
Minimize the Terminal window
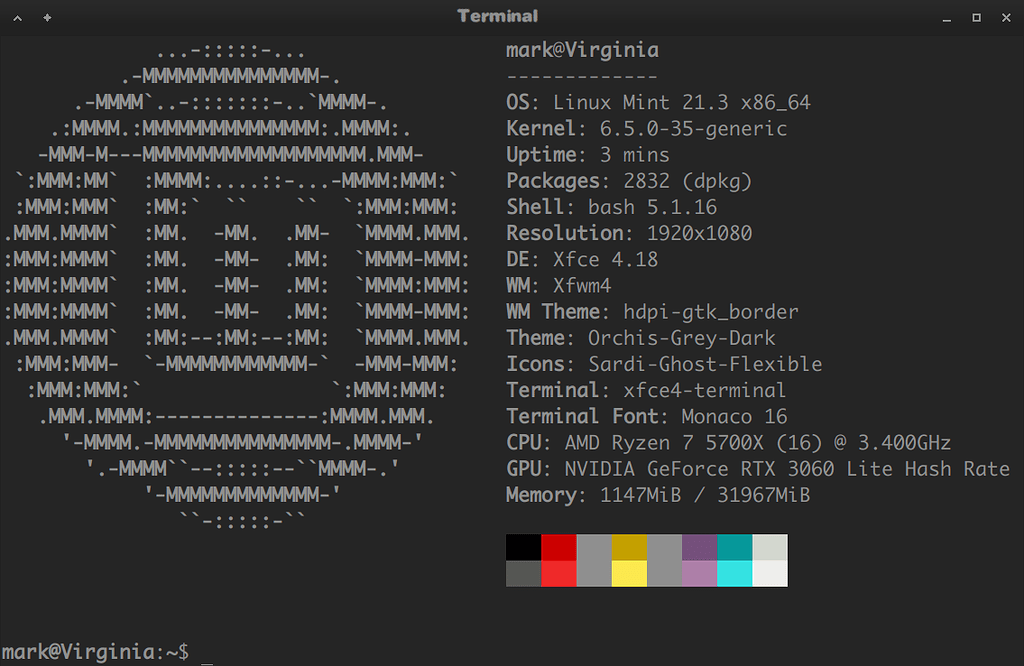(946, 17)
